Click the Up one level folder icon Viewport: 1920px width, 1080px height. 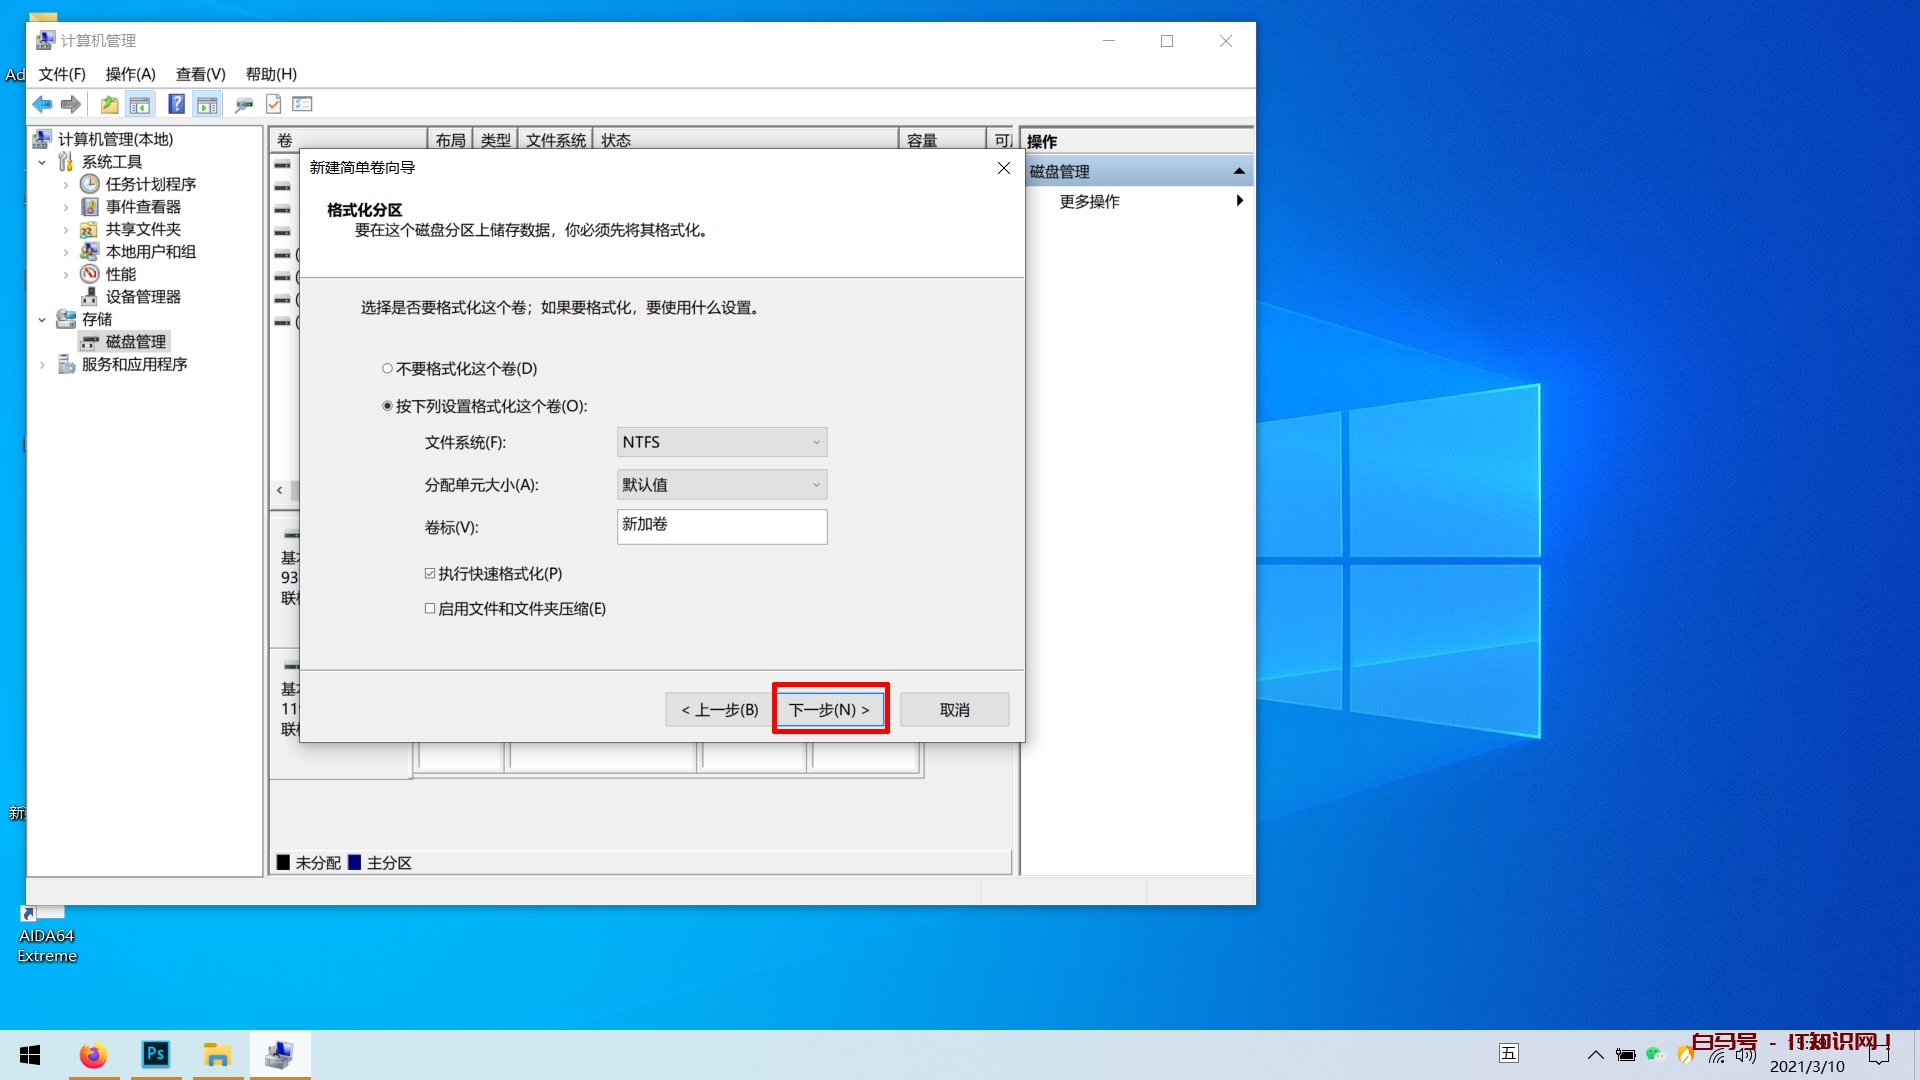(x=109, y=104)
